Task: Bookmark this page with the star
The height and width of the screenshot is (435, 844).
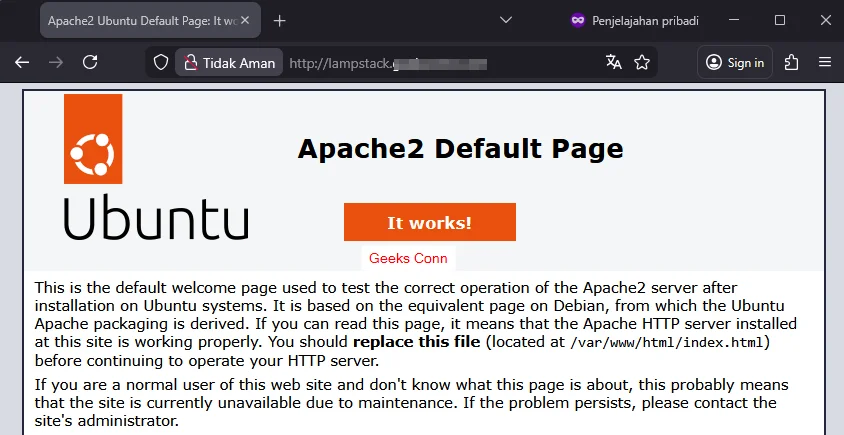Action: coord(642,63)
